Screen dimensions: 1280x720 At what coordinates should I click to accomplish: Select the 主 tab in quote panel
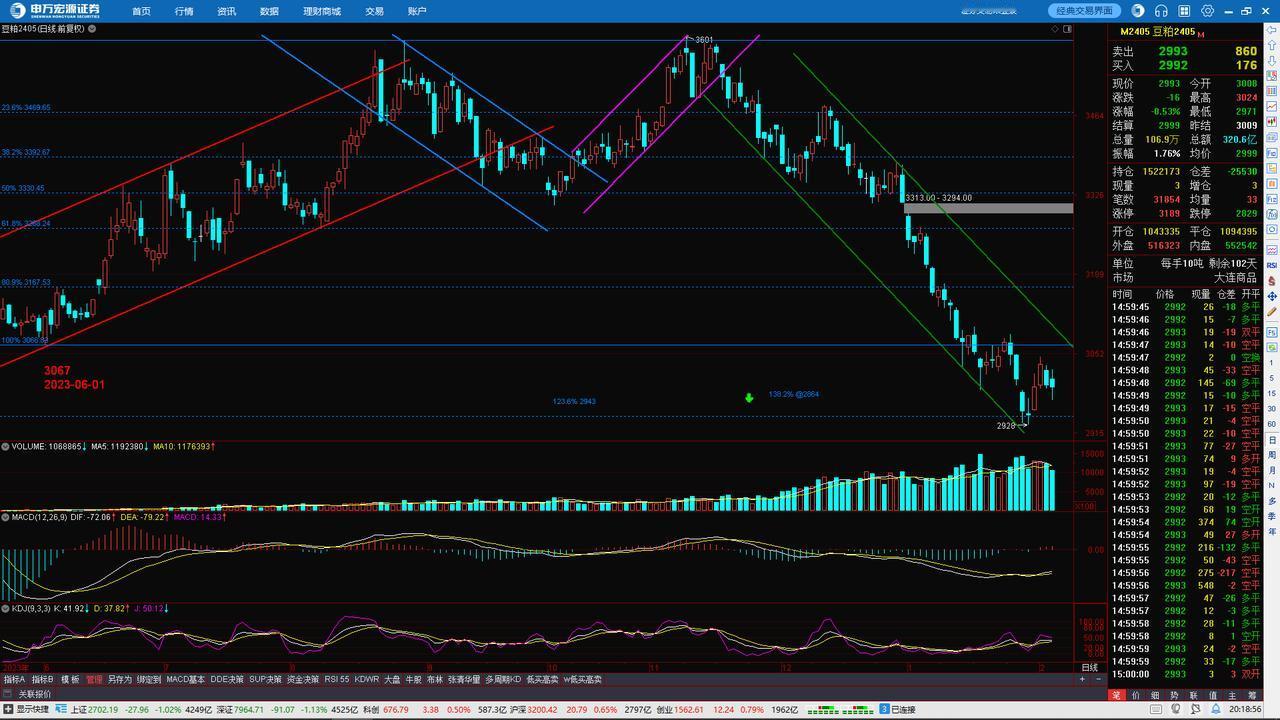[x=1231, y=695]
